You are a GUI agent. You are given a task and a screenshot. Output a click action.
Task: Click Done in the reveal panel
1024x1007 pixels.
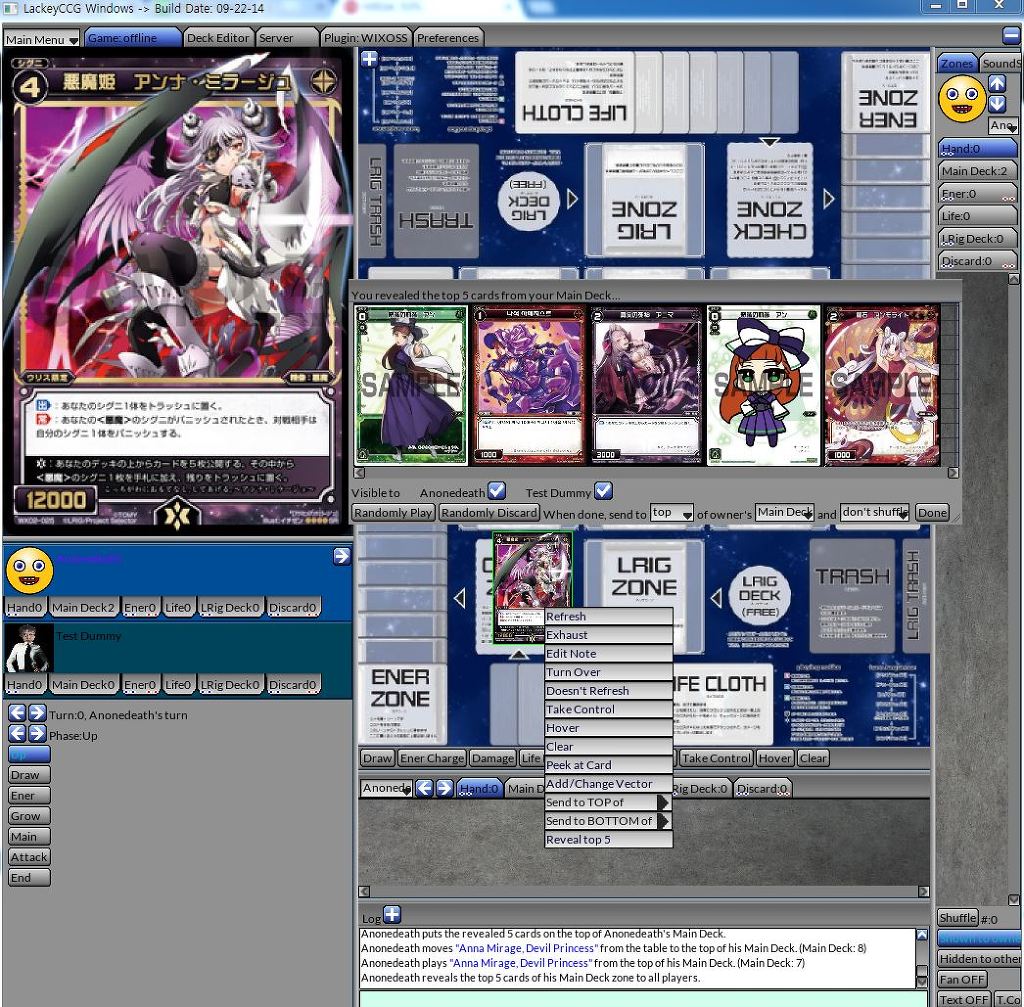click(x=932, y=513)
